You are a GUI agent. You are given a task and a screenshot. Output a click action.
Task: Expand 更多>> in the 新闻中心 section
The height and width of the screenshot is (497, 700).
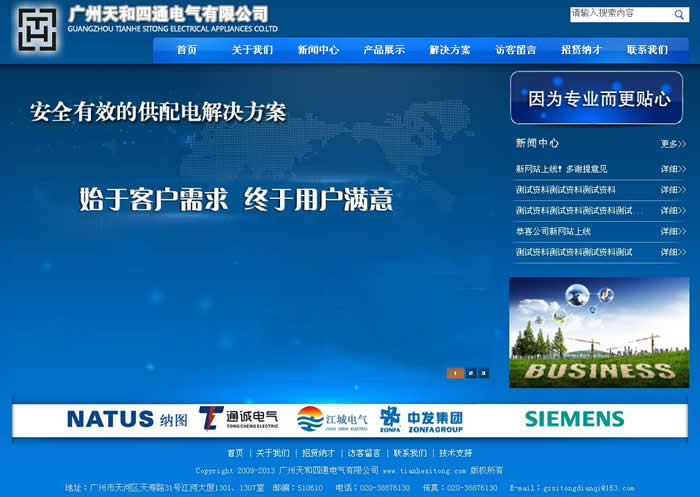point(673,144)
